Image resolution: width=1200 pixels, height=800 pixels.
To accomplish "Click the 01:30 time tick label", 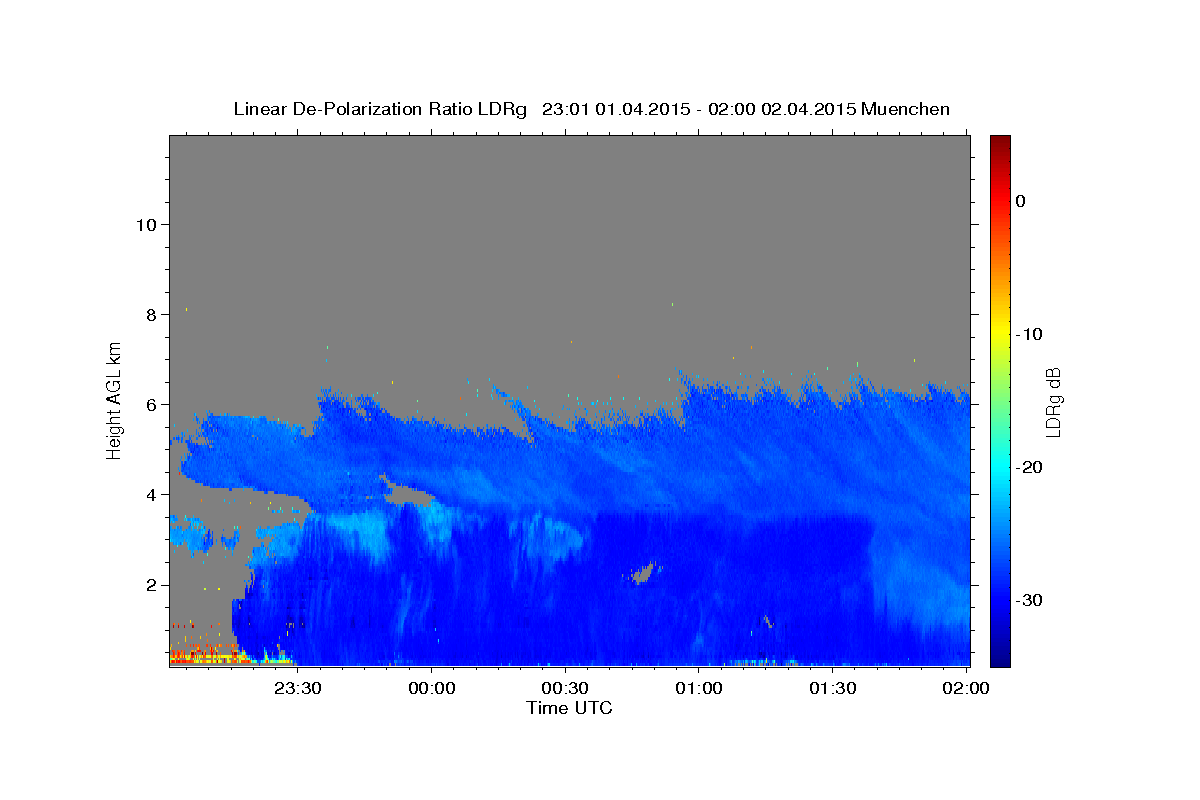I will pyautogui.click(x=833, y=688).
